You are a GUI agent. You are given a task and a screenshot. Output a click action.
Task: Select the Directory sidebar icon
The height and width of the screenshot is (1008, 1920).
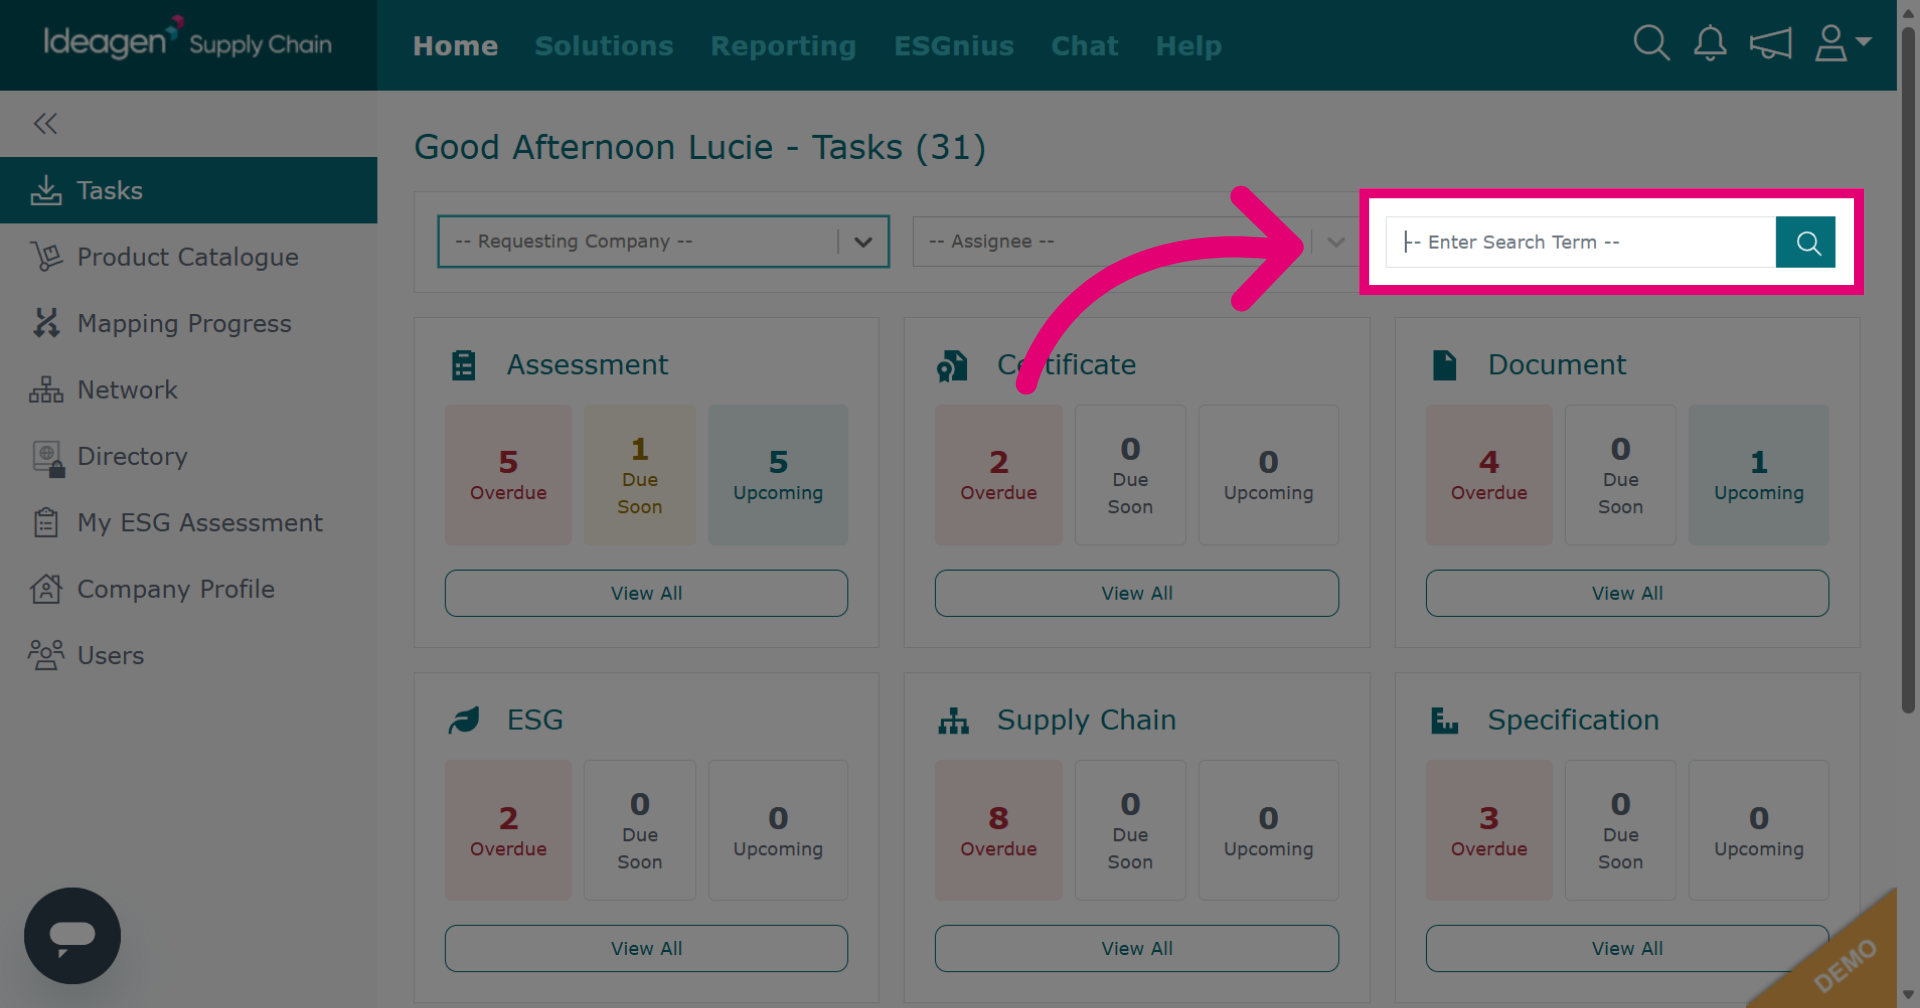click(x=48, y=458)
